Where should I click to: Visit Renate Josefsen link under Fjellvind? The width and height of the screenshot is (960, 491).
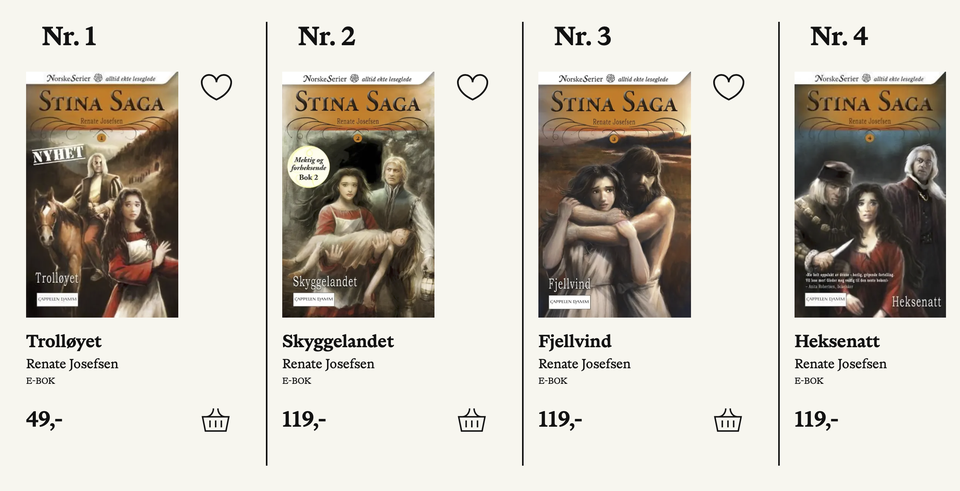click(x=584, y=364)
